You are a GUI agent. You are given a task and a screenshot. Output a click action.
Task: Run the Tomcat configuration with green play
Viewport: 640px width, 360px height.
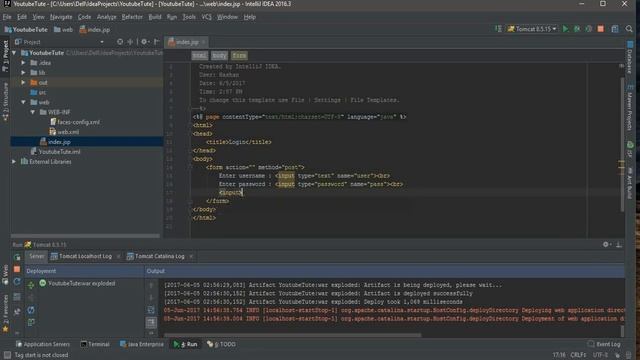[x=565, y=29]
